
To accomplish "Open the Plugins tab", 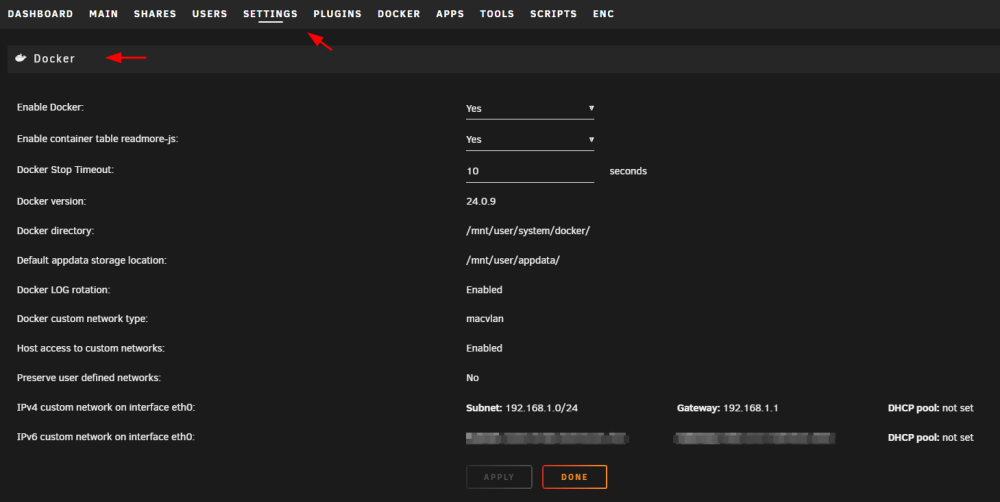I will coord(337,13).
